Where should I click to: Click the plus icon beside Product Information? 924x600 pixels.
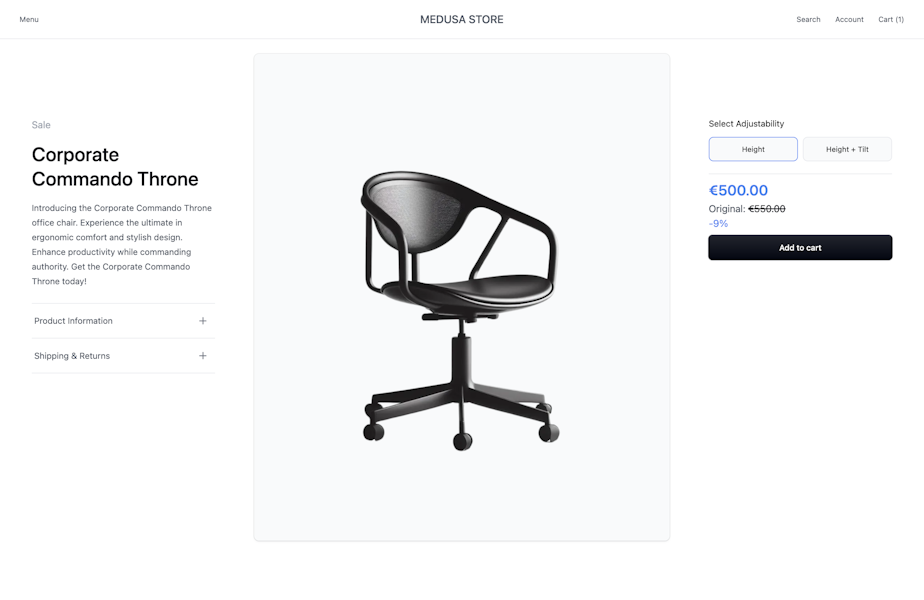coord(203,321)
